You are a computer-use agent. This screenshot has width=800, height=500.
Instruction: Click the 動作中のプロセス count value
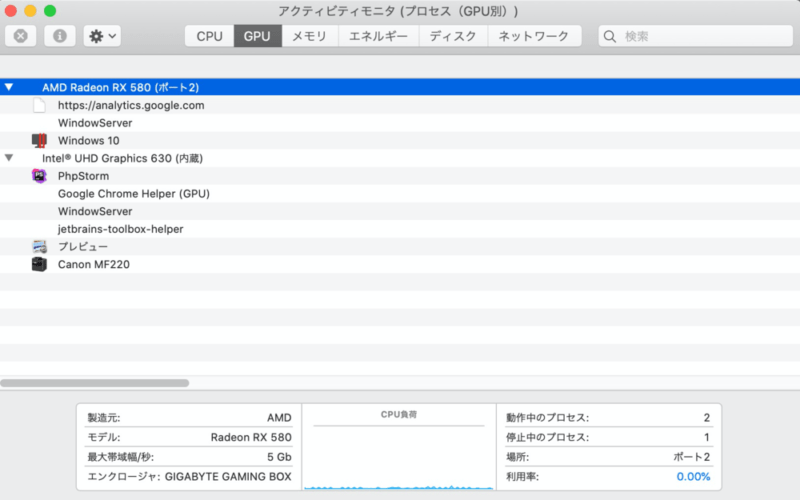[x=707, y=418]
